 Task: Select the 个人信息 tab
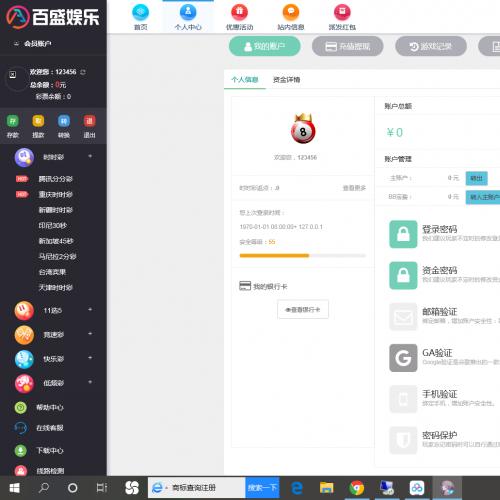[x=245, y=80]
